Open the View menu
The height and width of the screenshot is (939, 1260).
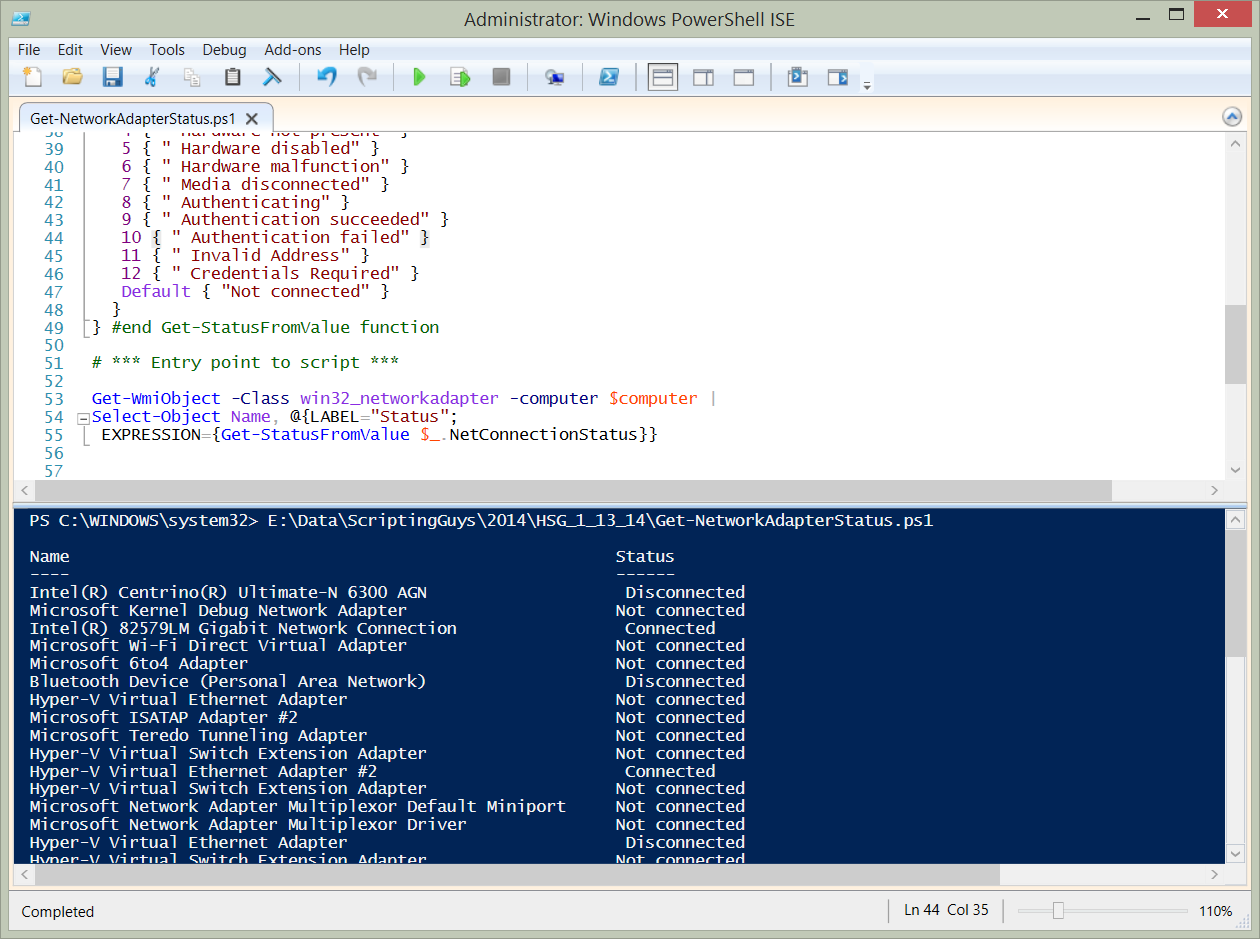[116, 49]
